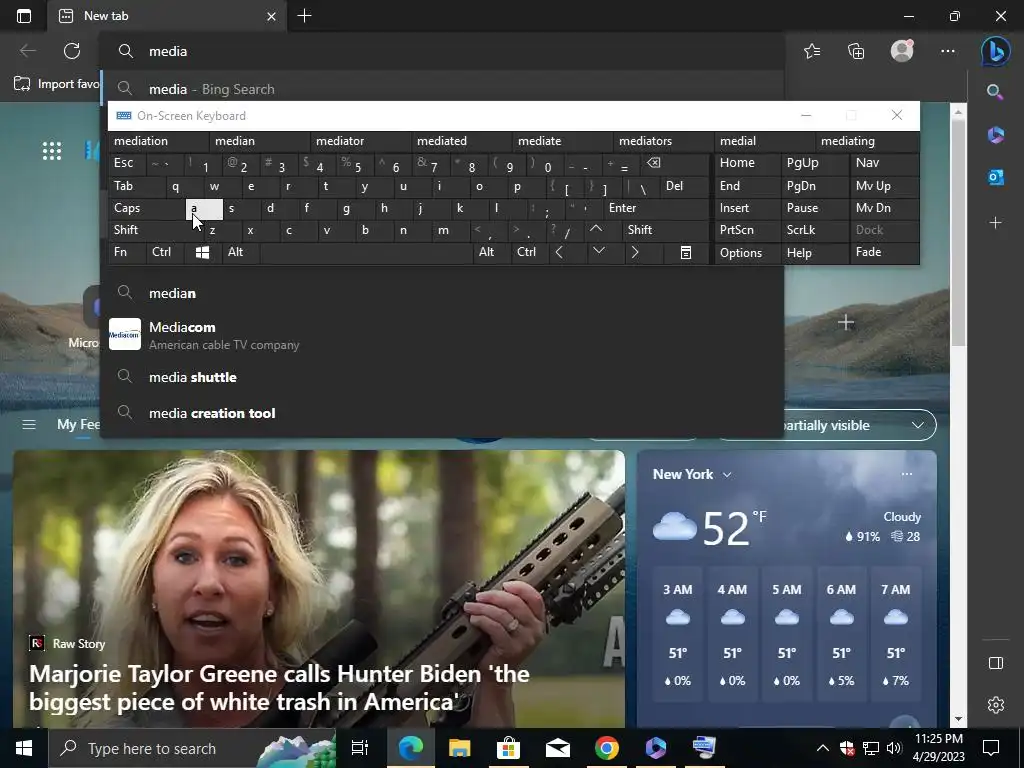Toggle the left Alt key on keyboard
Image resolution: width=1024 pixels, height=768 pixels.
point(241,252)
